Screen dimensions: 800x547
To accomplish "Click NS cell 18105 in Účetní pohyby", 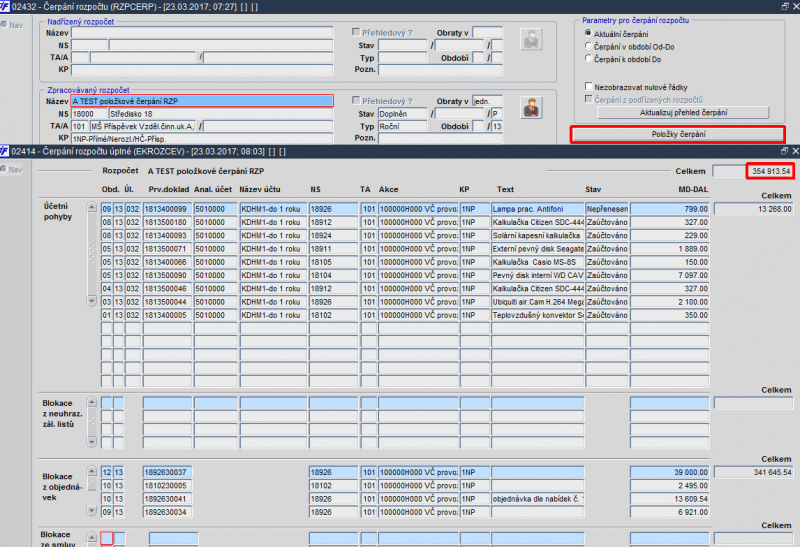I will [x=333, y=262].
